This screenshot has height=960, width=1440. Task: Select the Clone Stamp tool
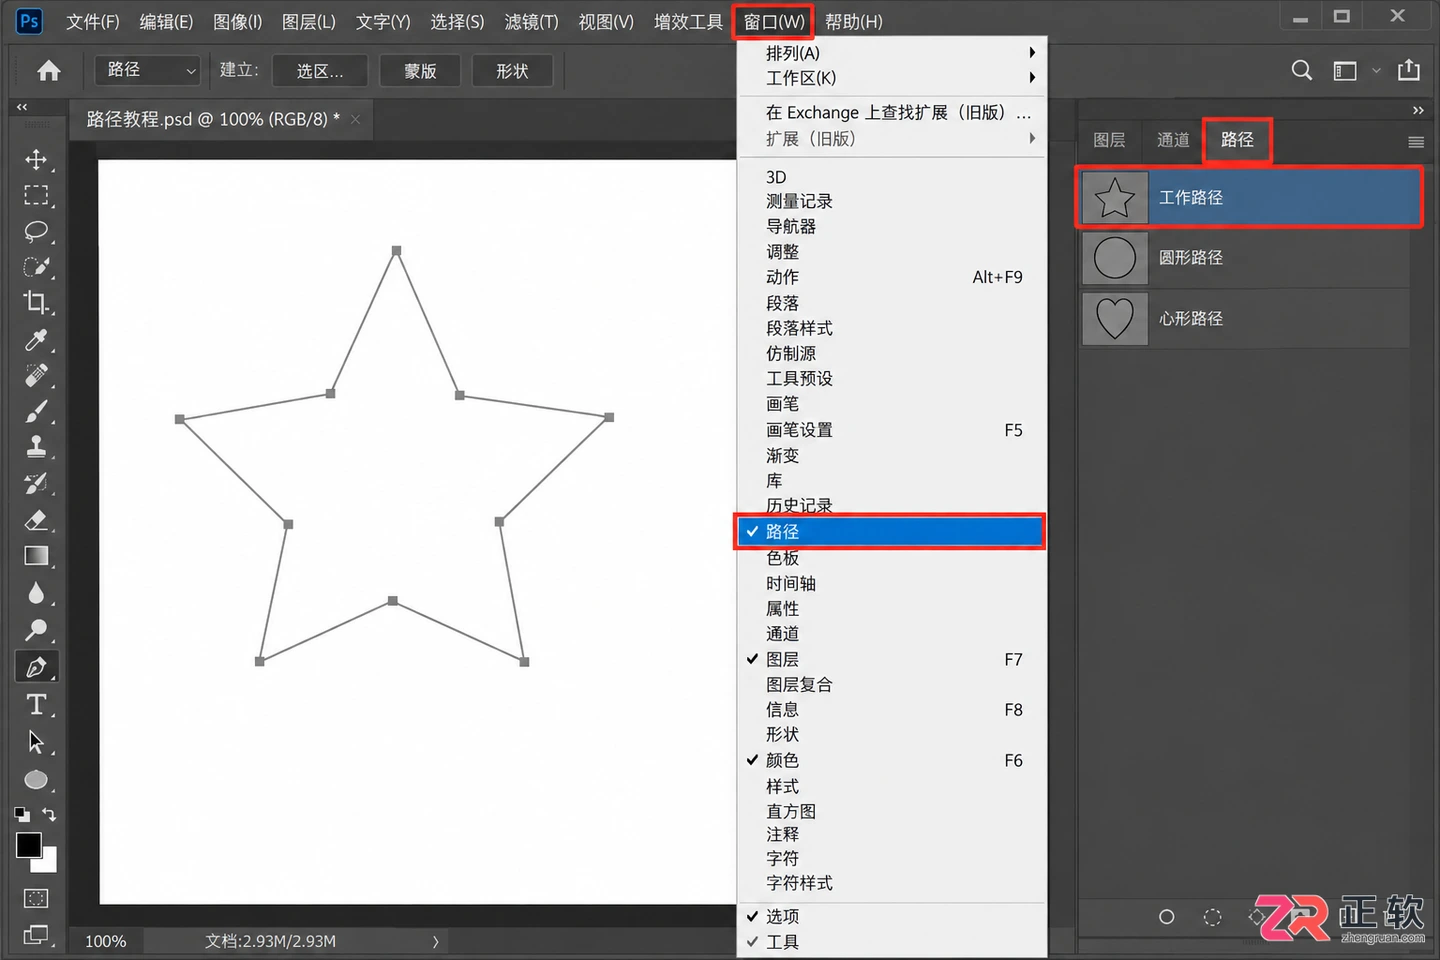click(x=36, y=447)
